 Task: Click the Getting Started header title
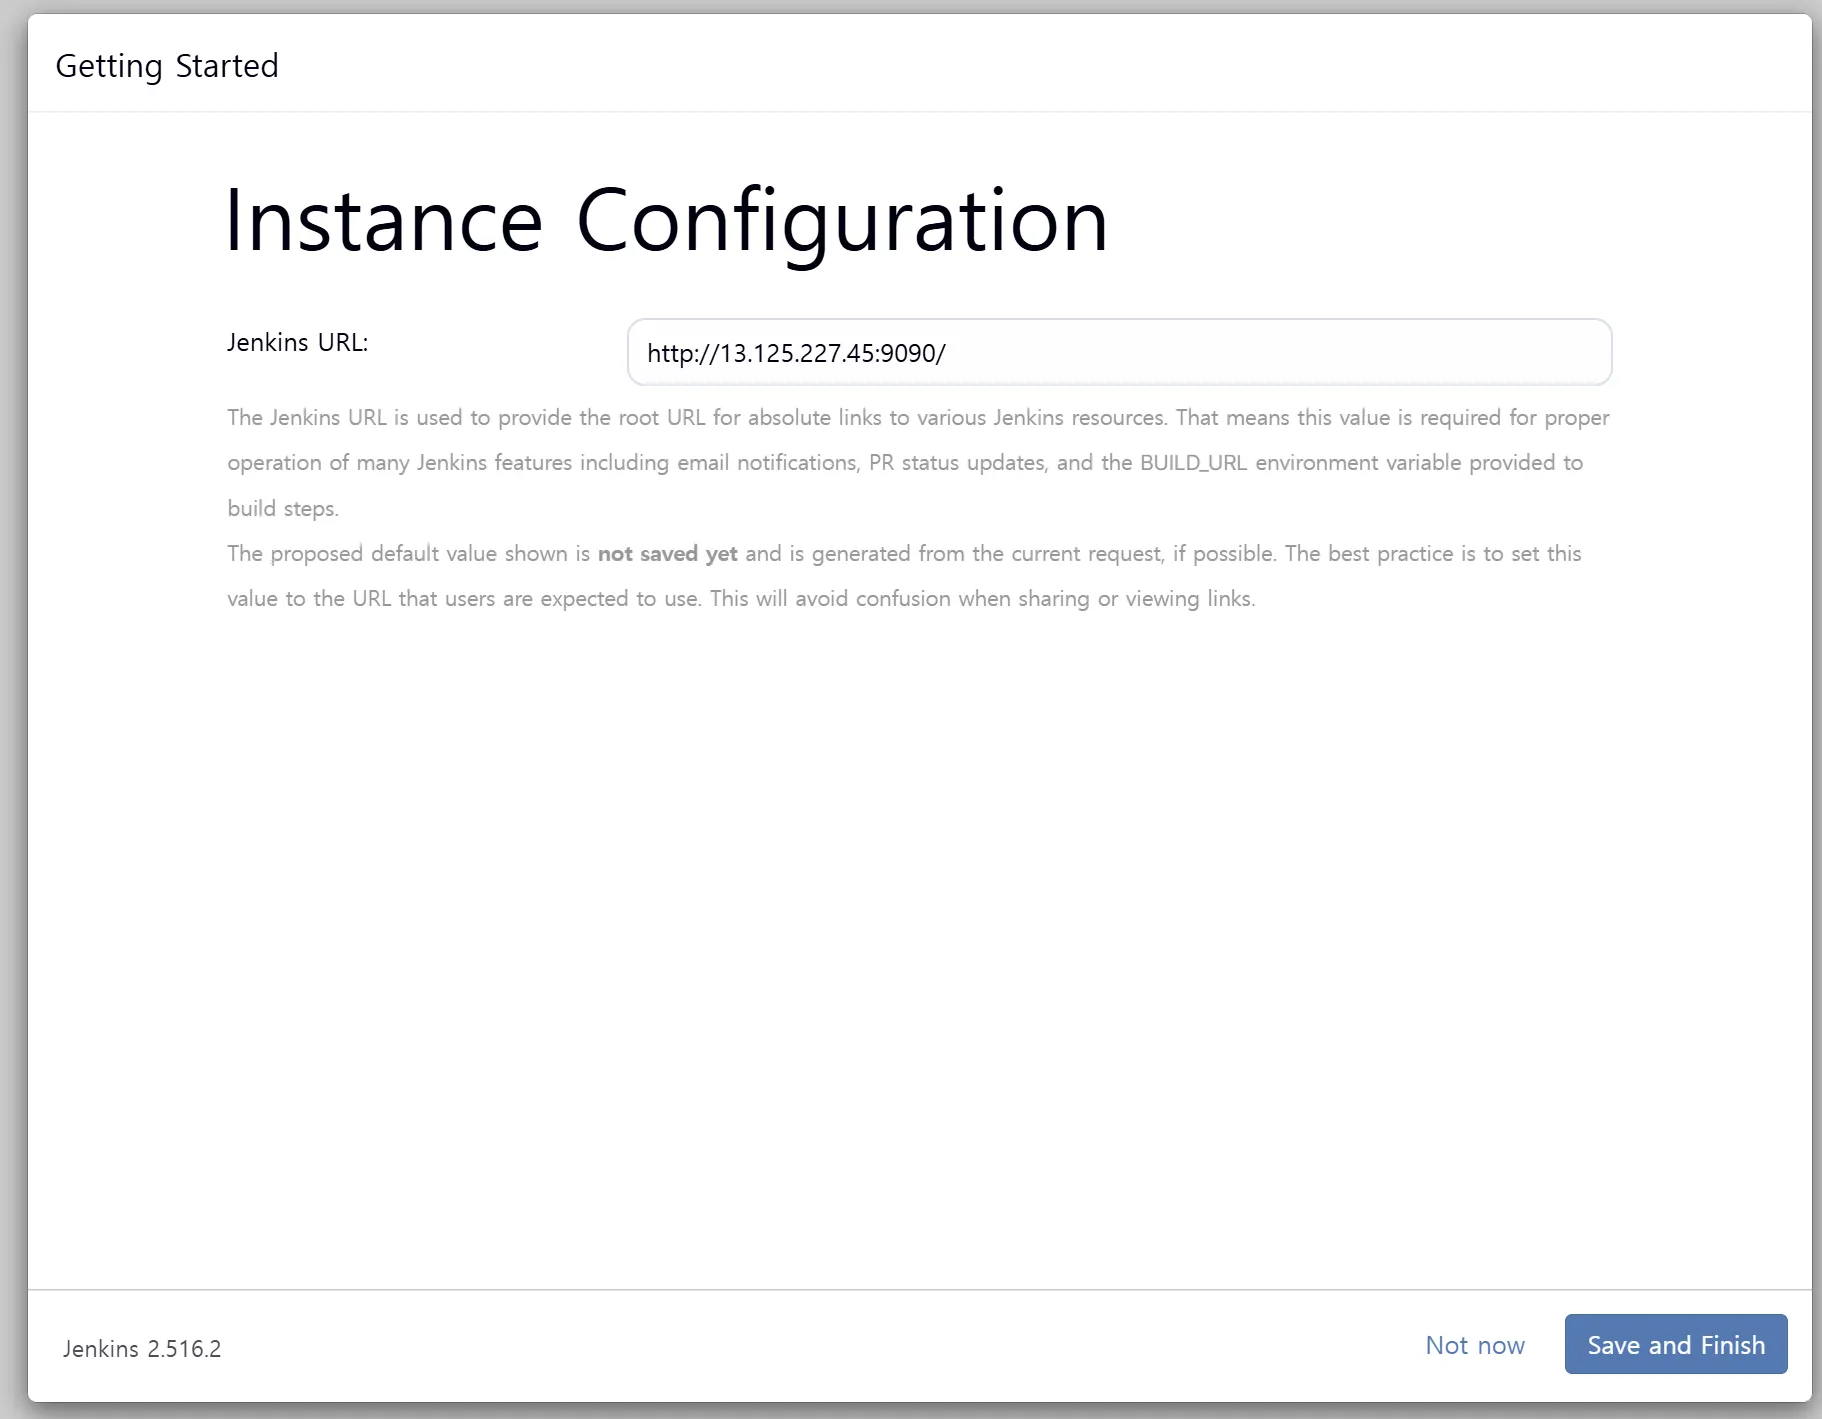pos(167,66)
